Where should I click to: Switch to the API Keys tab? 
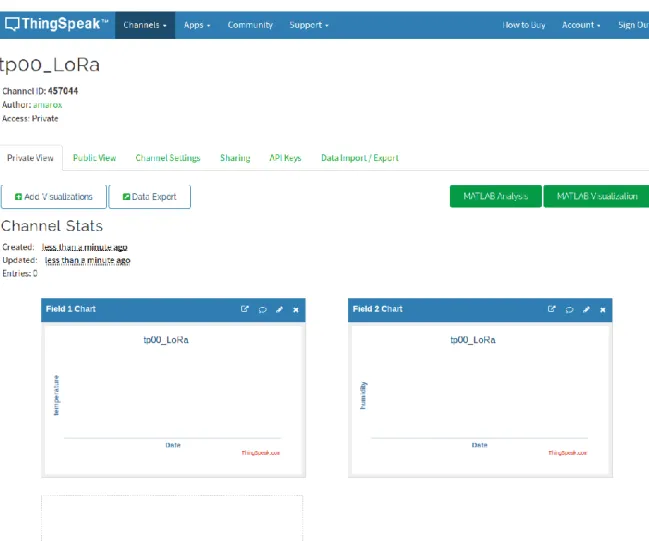pyautogui.click(x=285, y=158)
